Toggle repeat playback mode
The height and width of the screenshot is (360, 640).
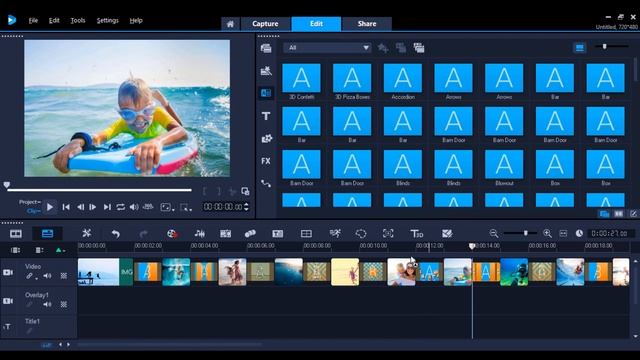[120, 207]
